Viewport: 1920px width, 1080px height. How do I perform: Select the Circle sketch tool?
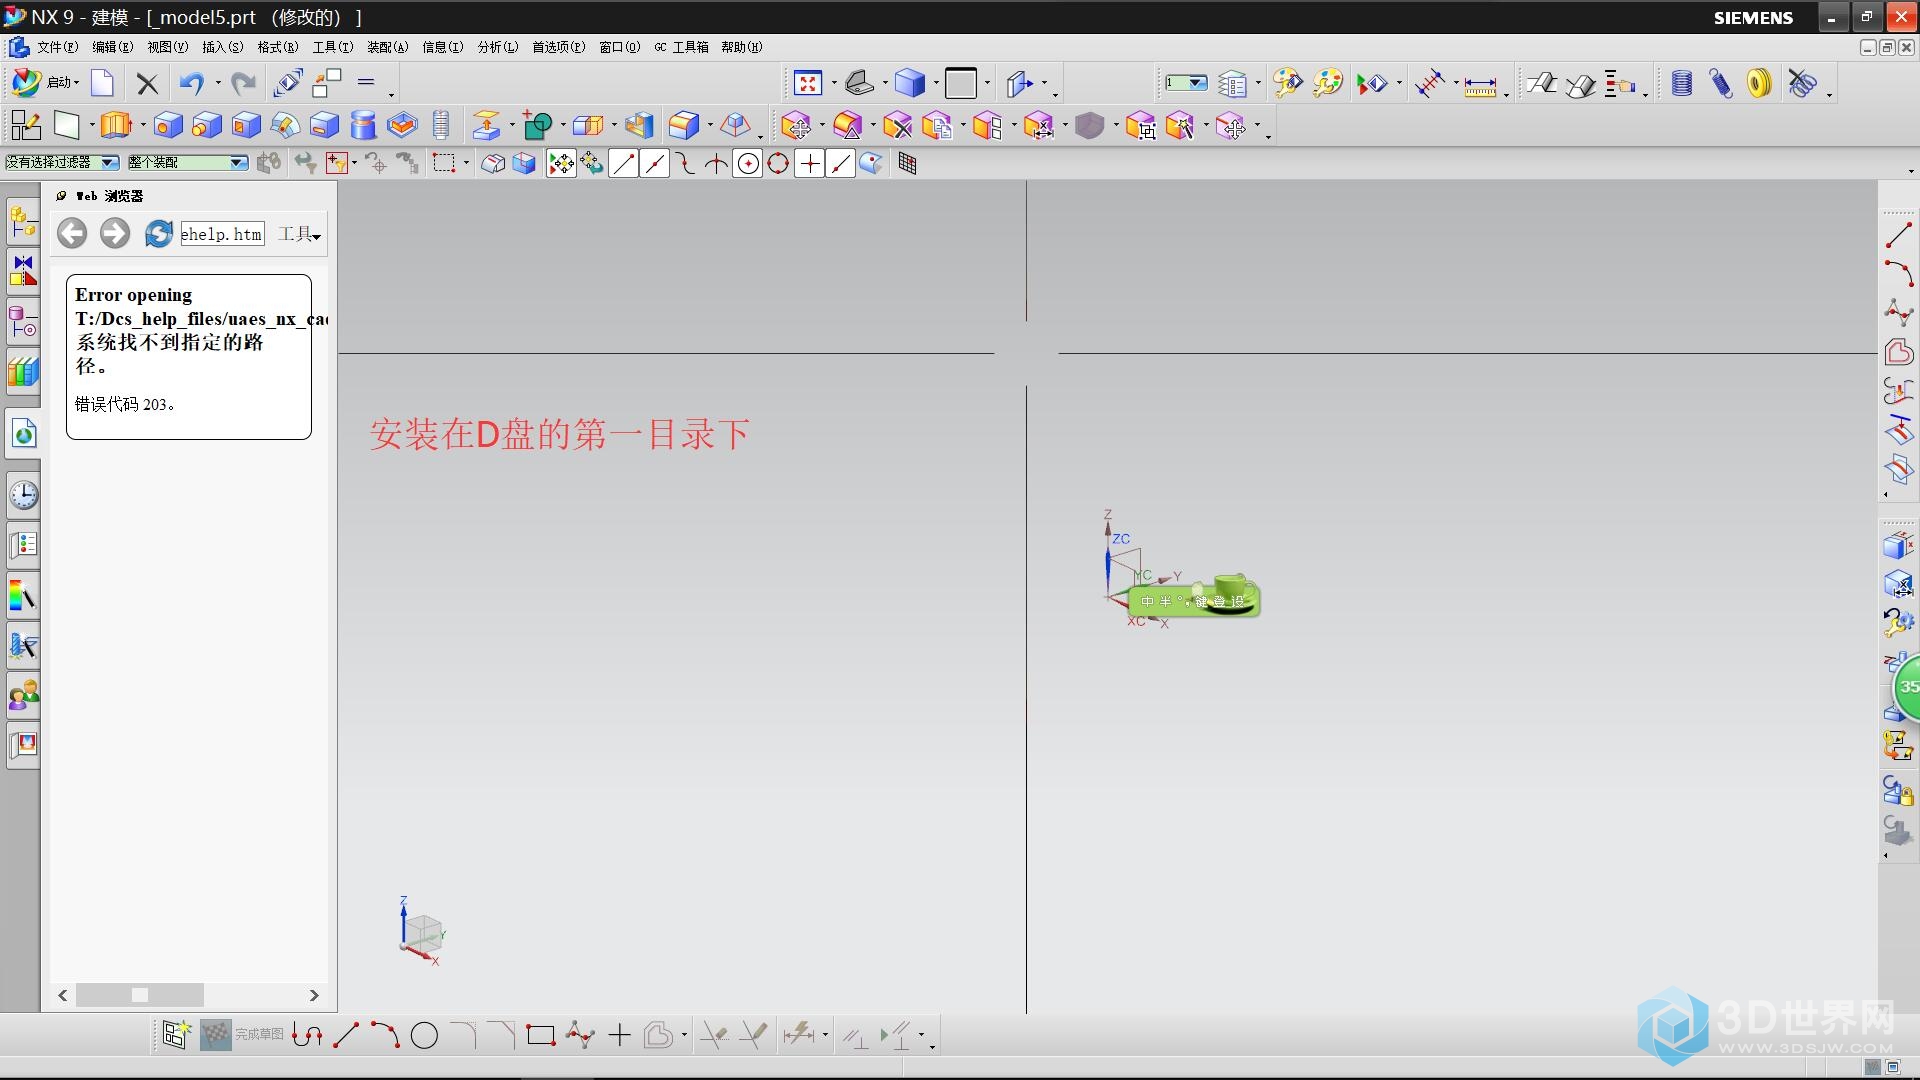(424, 1036)
